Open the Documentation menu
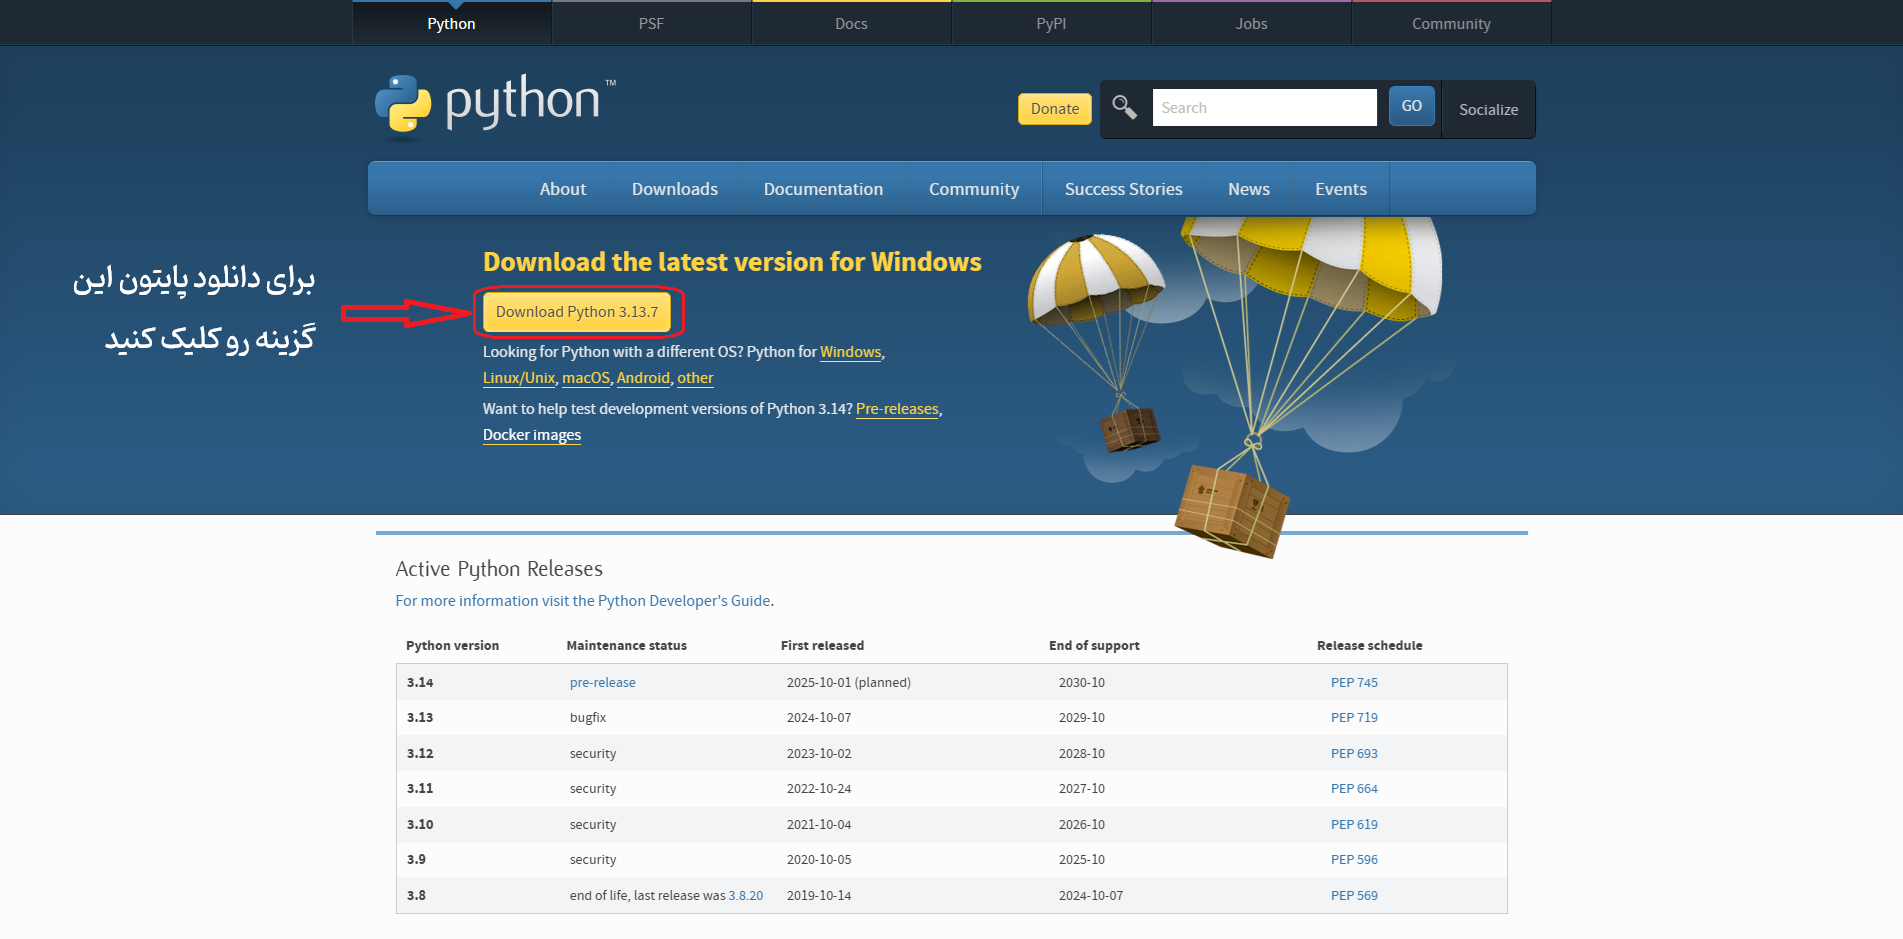 [823, 189]
